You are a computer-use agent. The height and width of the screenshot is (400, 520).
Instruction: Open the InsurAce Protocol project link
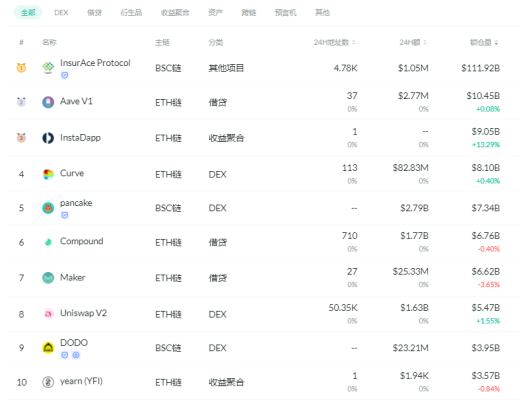[x=95, y=63]
